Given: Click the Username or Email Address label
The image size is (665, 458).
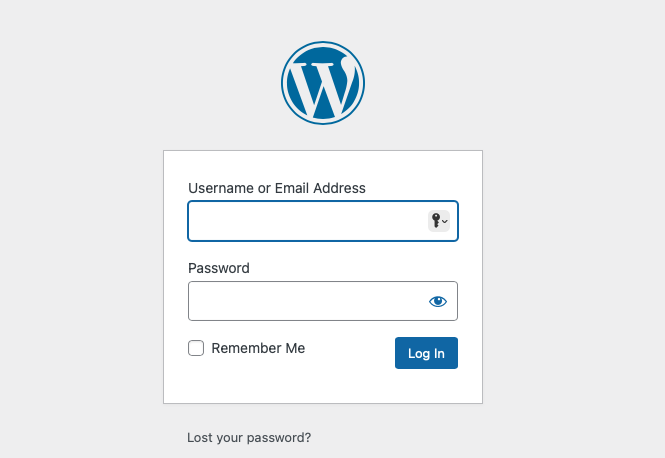Looking at the screenshot, I should point(277,188).
